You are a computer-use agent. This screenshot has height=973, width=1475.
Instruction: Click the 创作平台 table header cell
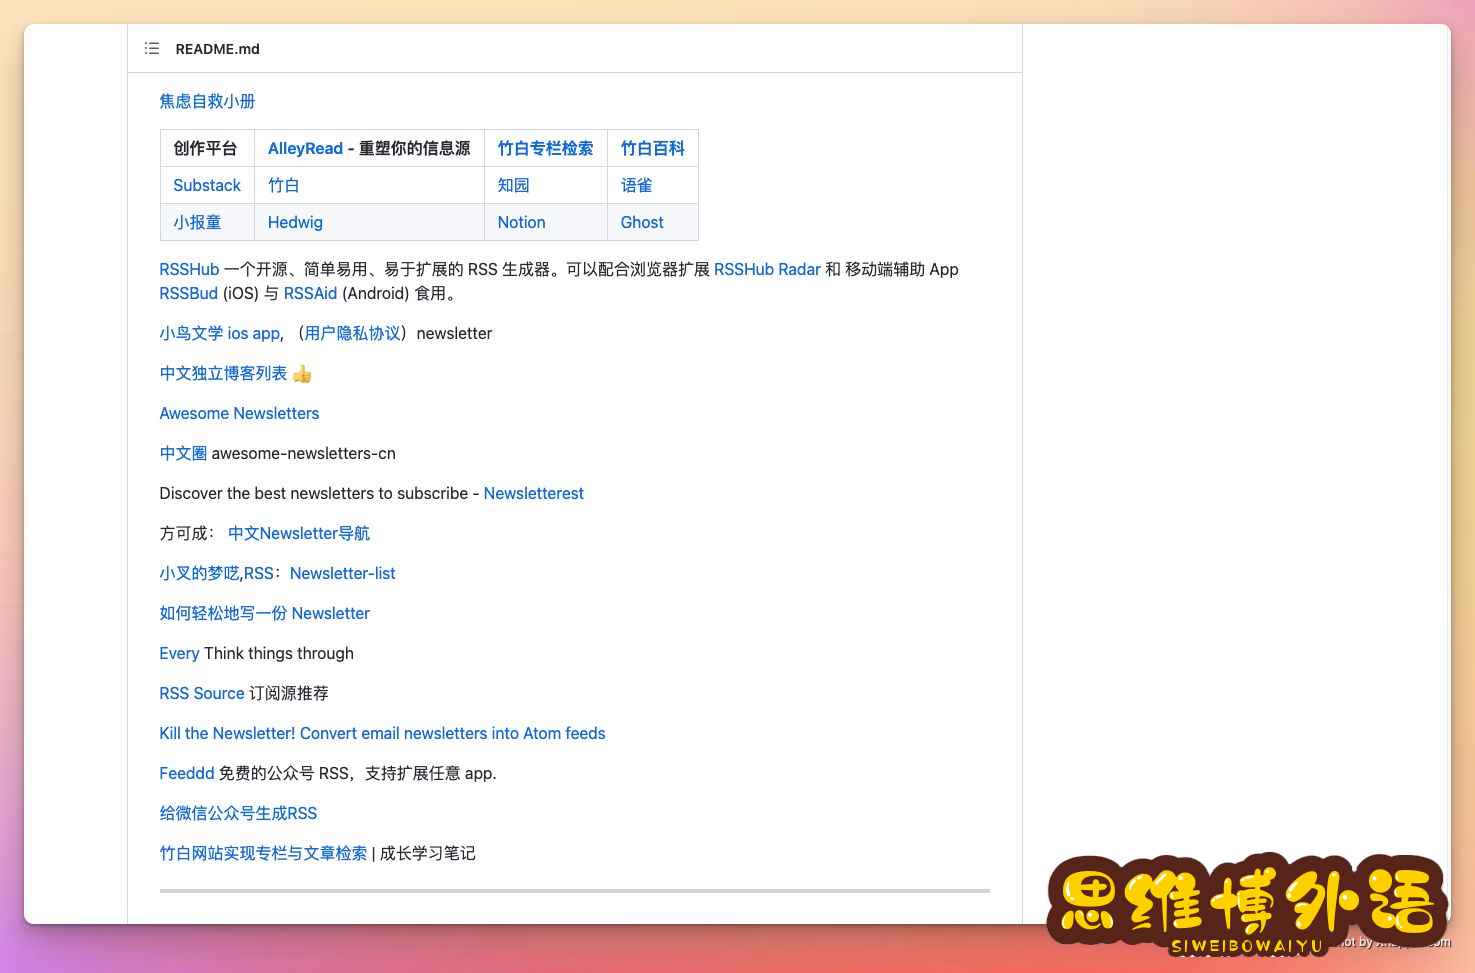tap(205, 148)
